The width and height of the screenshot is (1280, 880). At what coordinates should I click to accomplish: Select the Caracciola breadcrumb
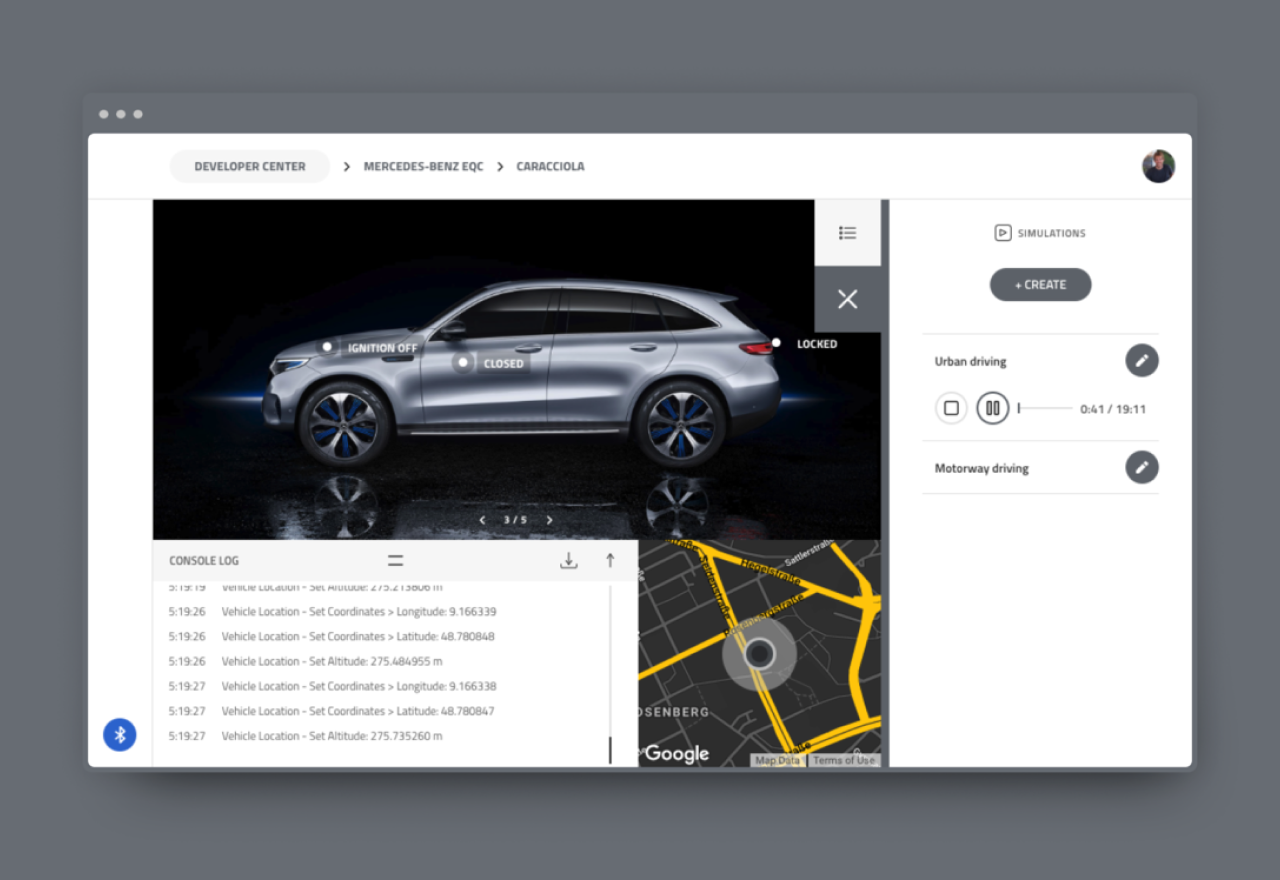coord(550,167)
